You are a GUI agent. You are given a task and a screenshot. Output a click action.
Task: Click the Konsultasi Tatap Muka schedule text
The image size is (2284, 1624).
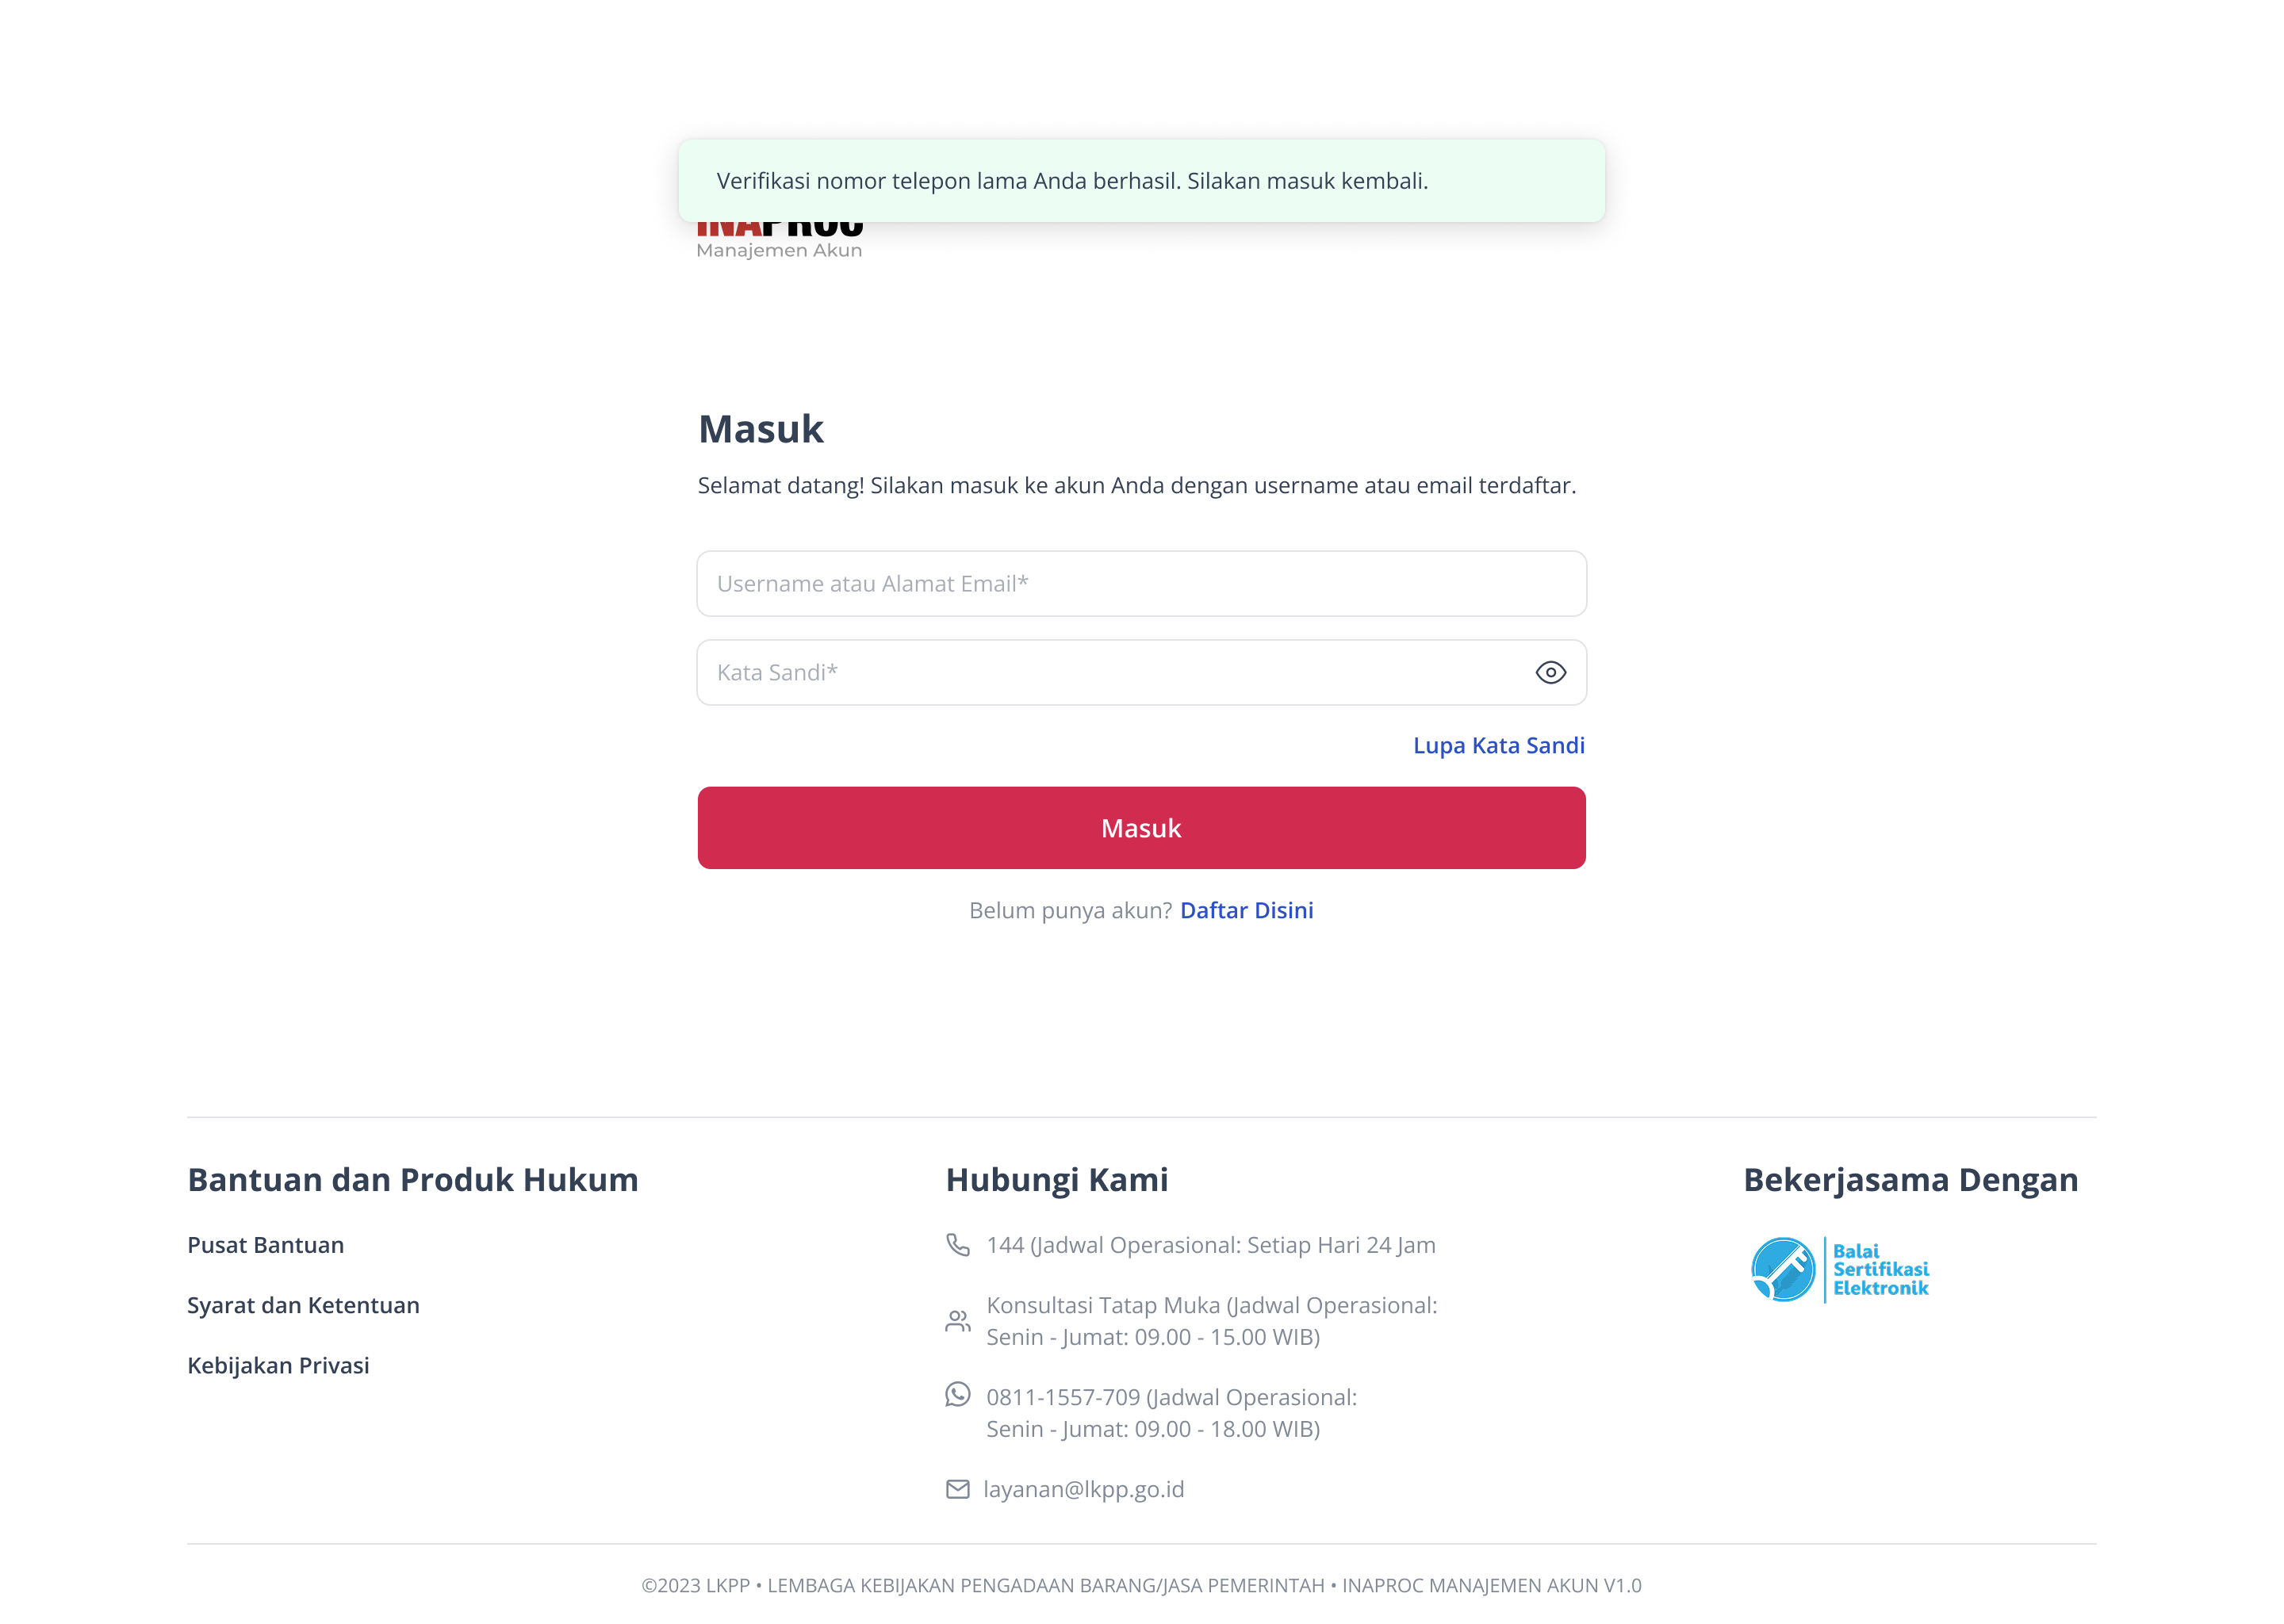point(1211,1321)
